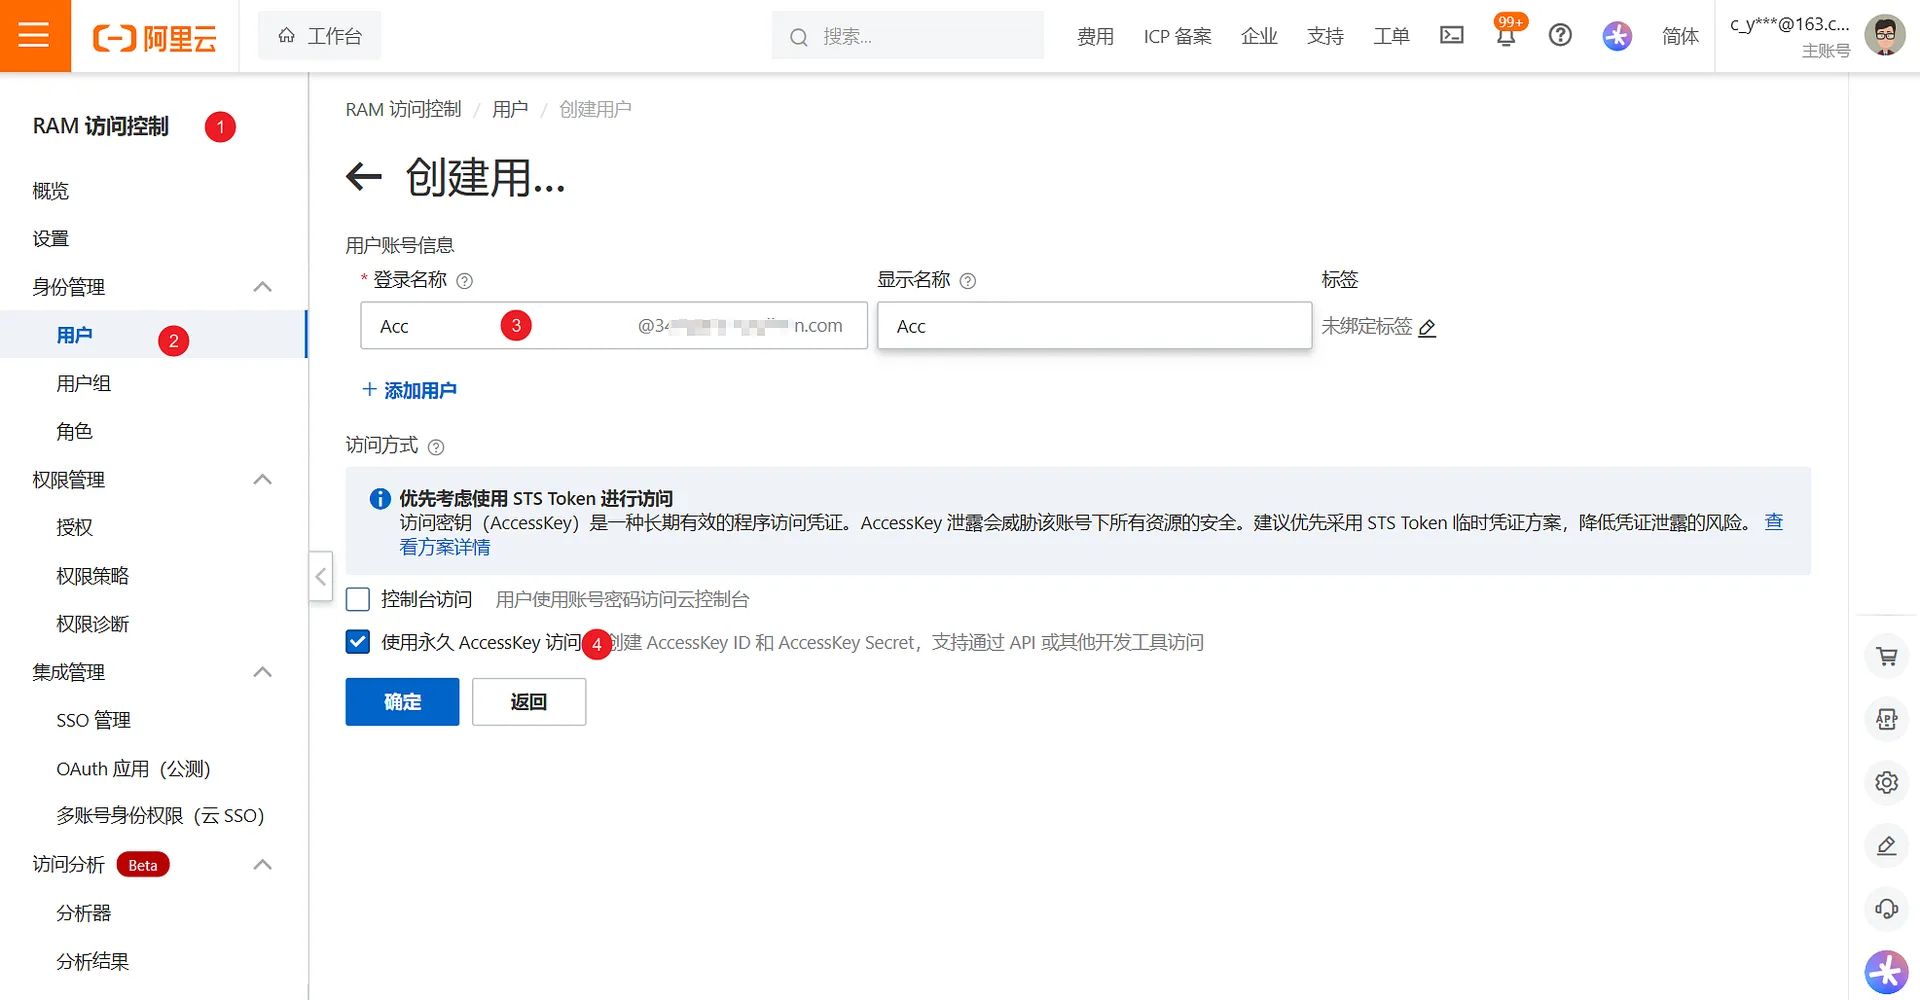1920x1000 pixels.
Task: Open the settings gear in right sidebar
Action: point(1886,782)
